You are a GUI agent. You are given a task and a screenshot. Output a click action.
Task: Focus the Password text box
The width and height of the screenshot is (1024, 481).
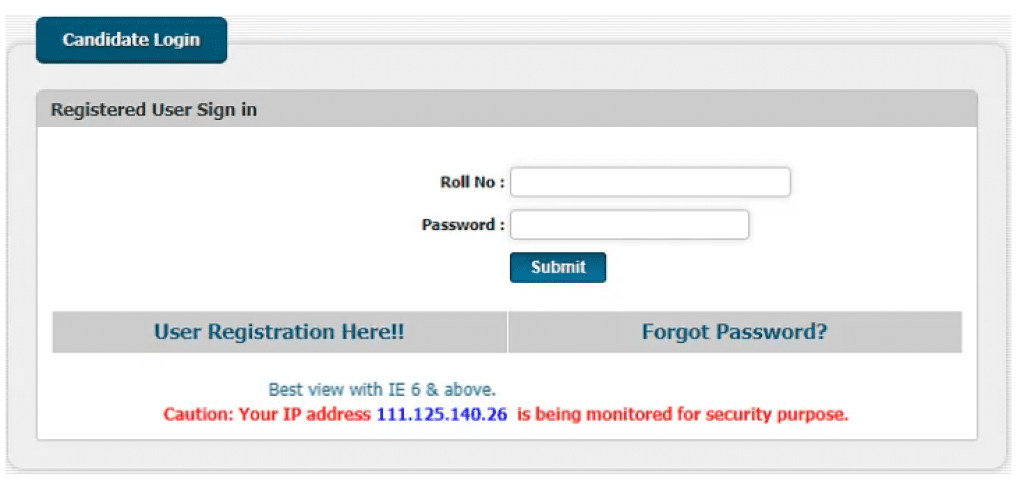coord(629,225)
